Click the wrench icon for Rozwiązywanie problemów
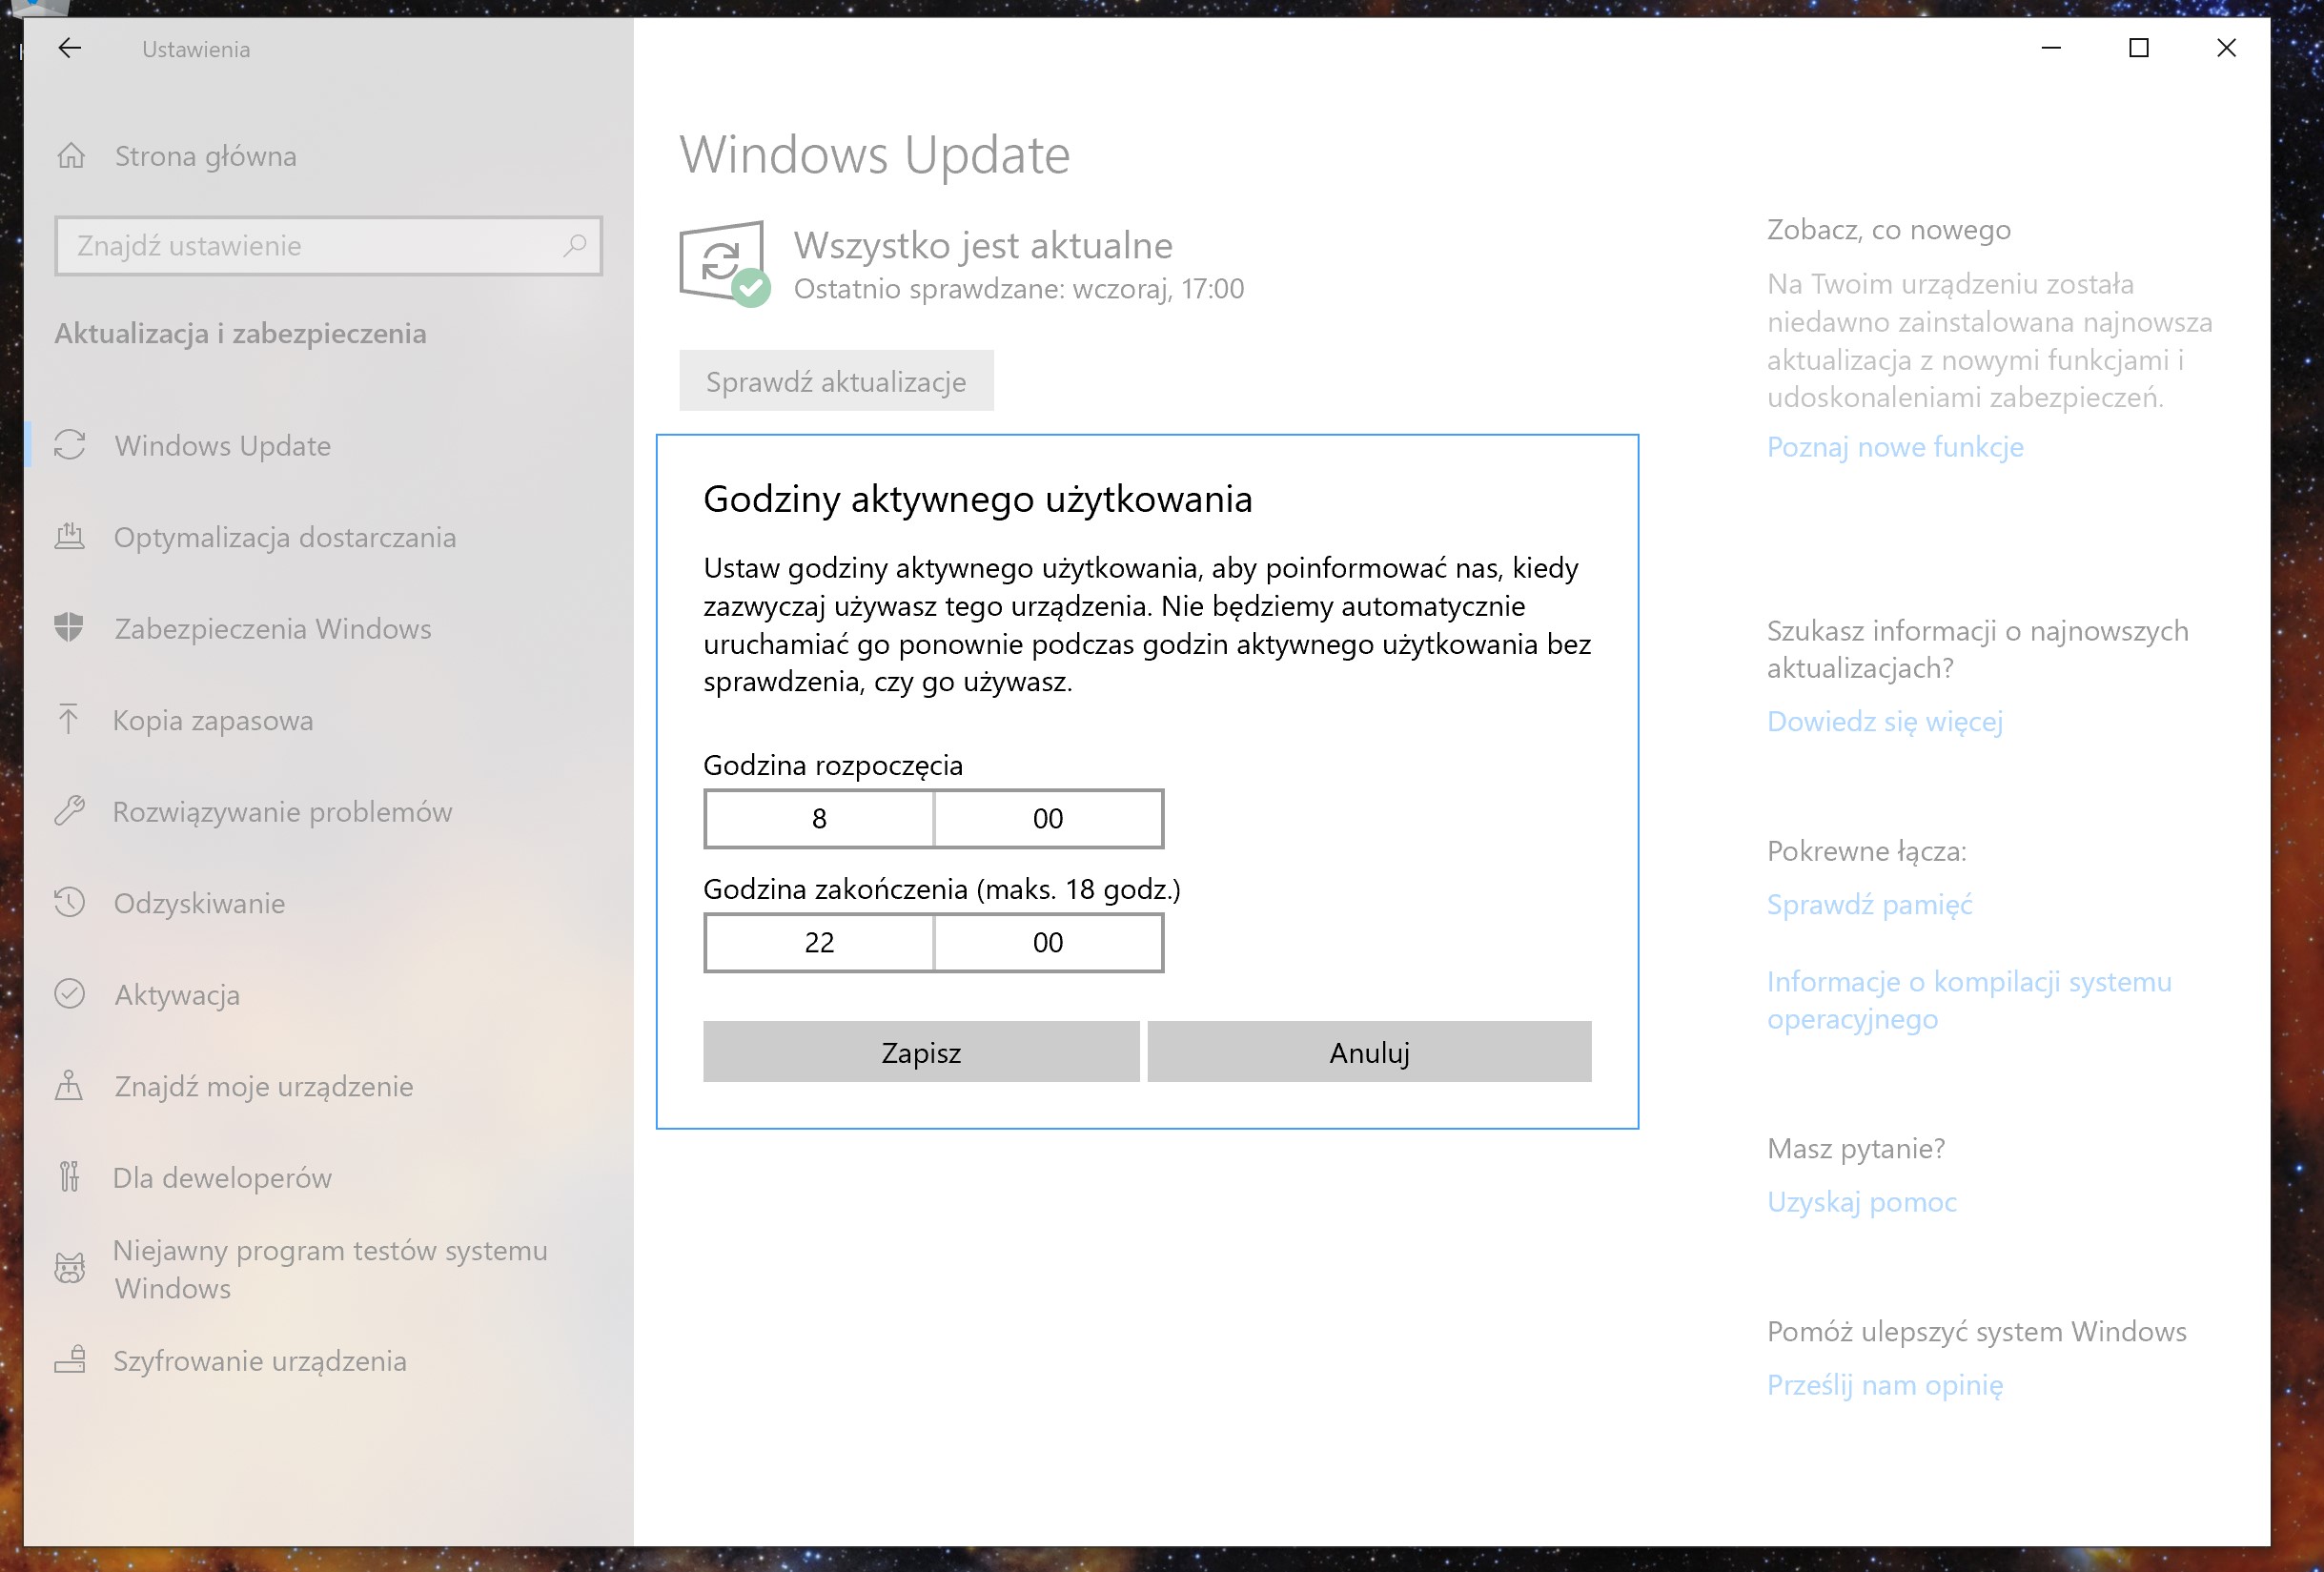The height and width of the screenshot is (1572, 2324). click(x=70, y=811)
